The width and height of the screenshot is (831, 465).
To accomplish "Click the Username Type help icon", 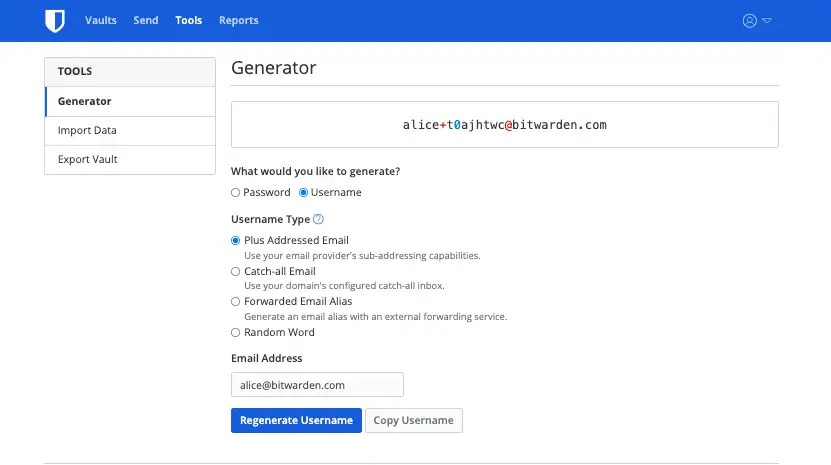I will [x=318, y=219].
